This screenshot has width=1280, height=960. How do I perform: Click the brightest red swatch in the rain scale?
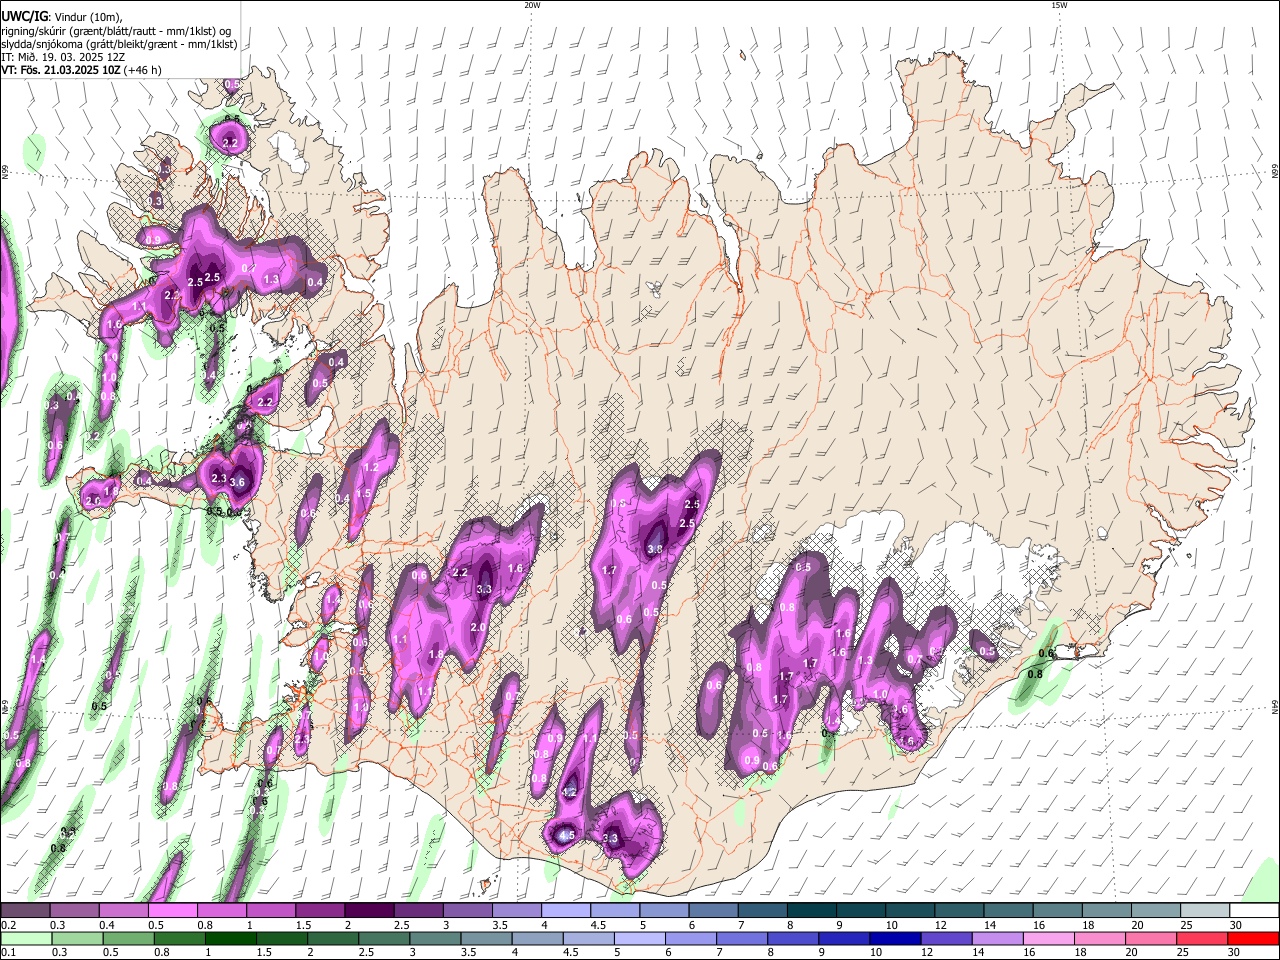(x=1253, y=938)
